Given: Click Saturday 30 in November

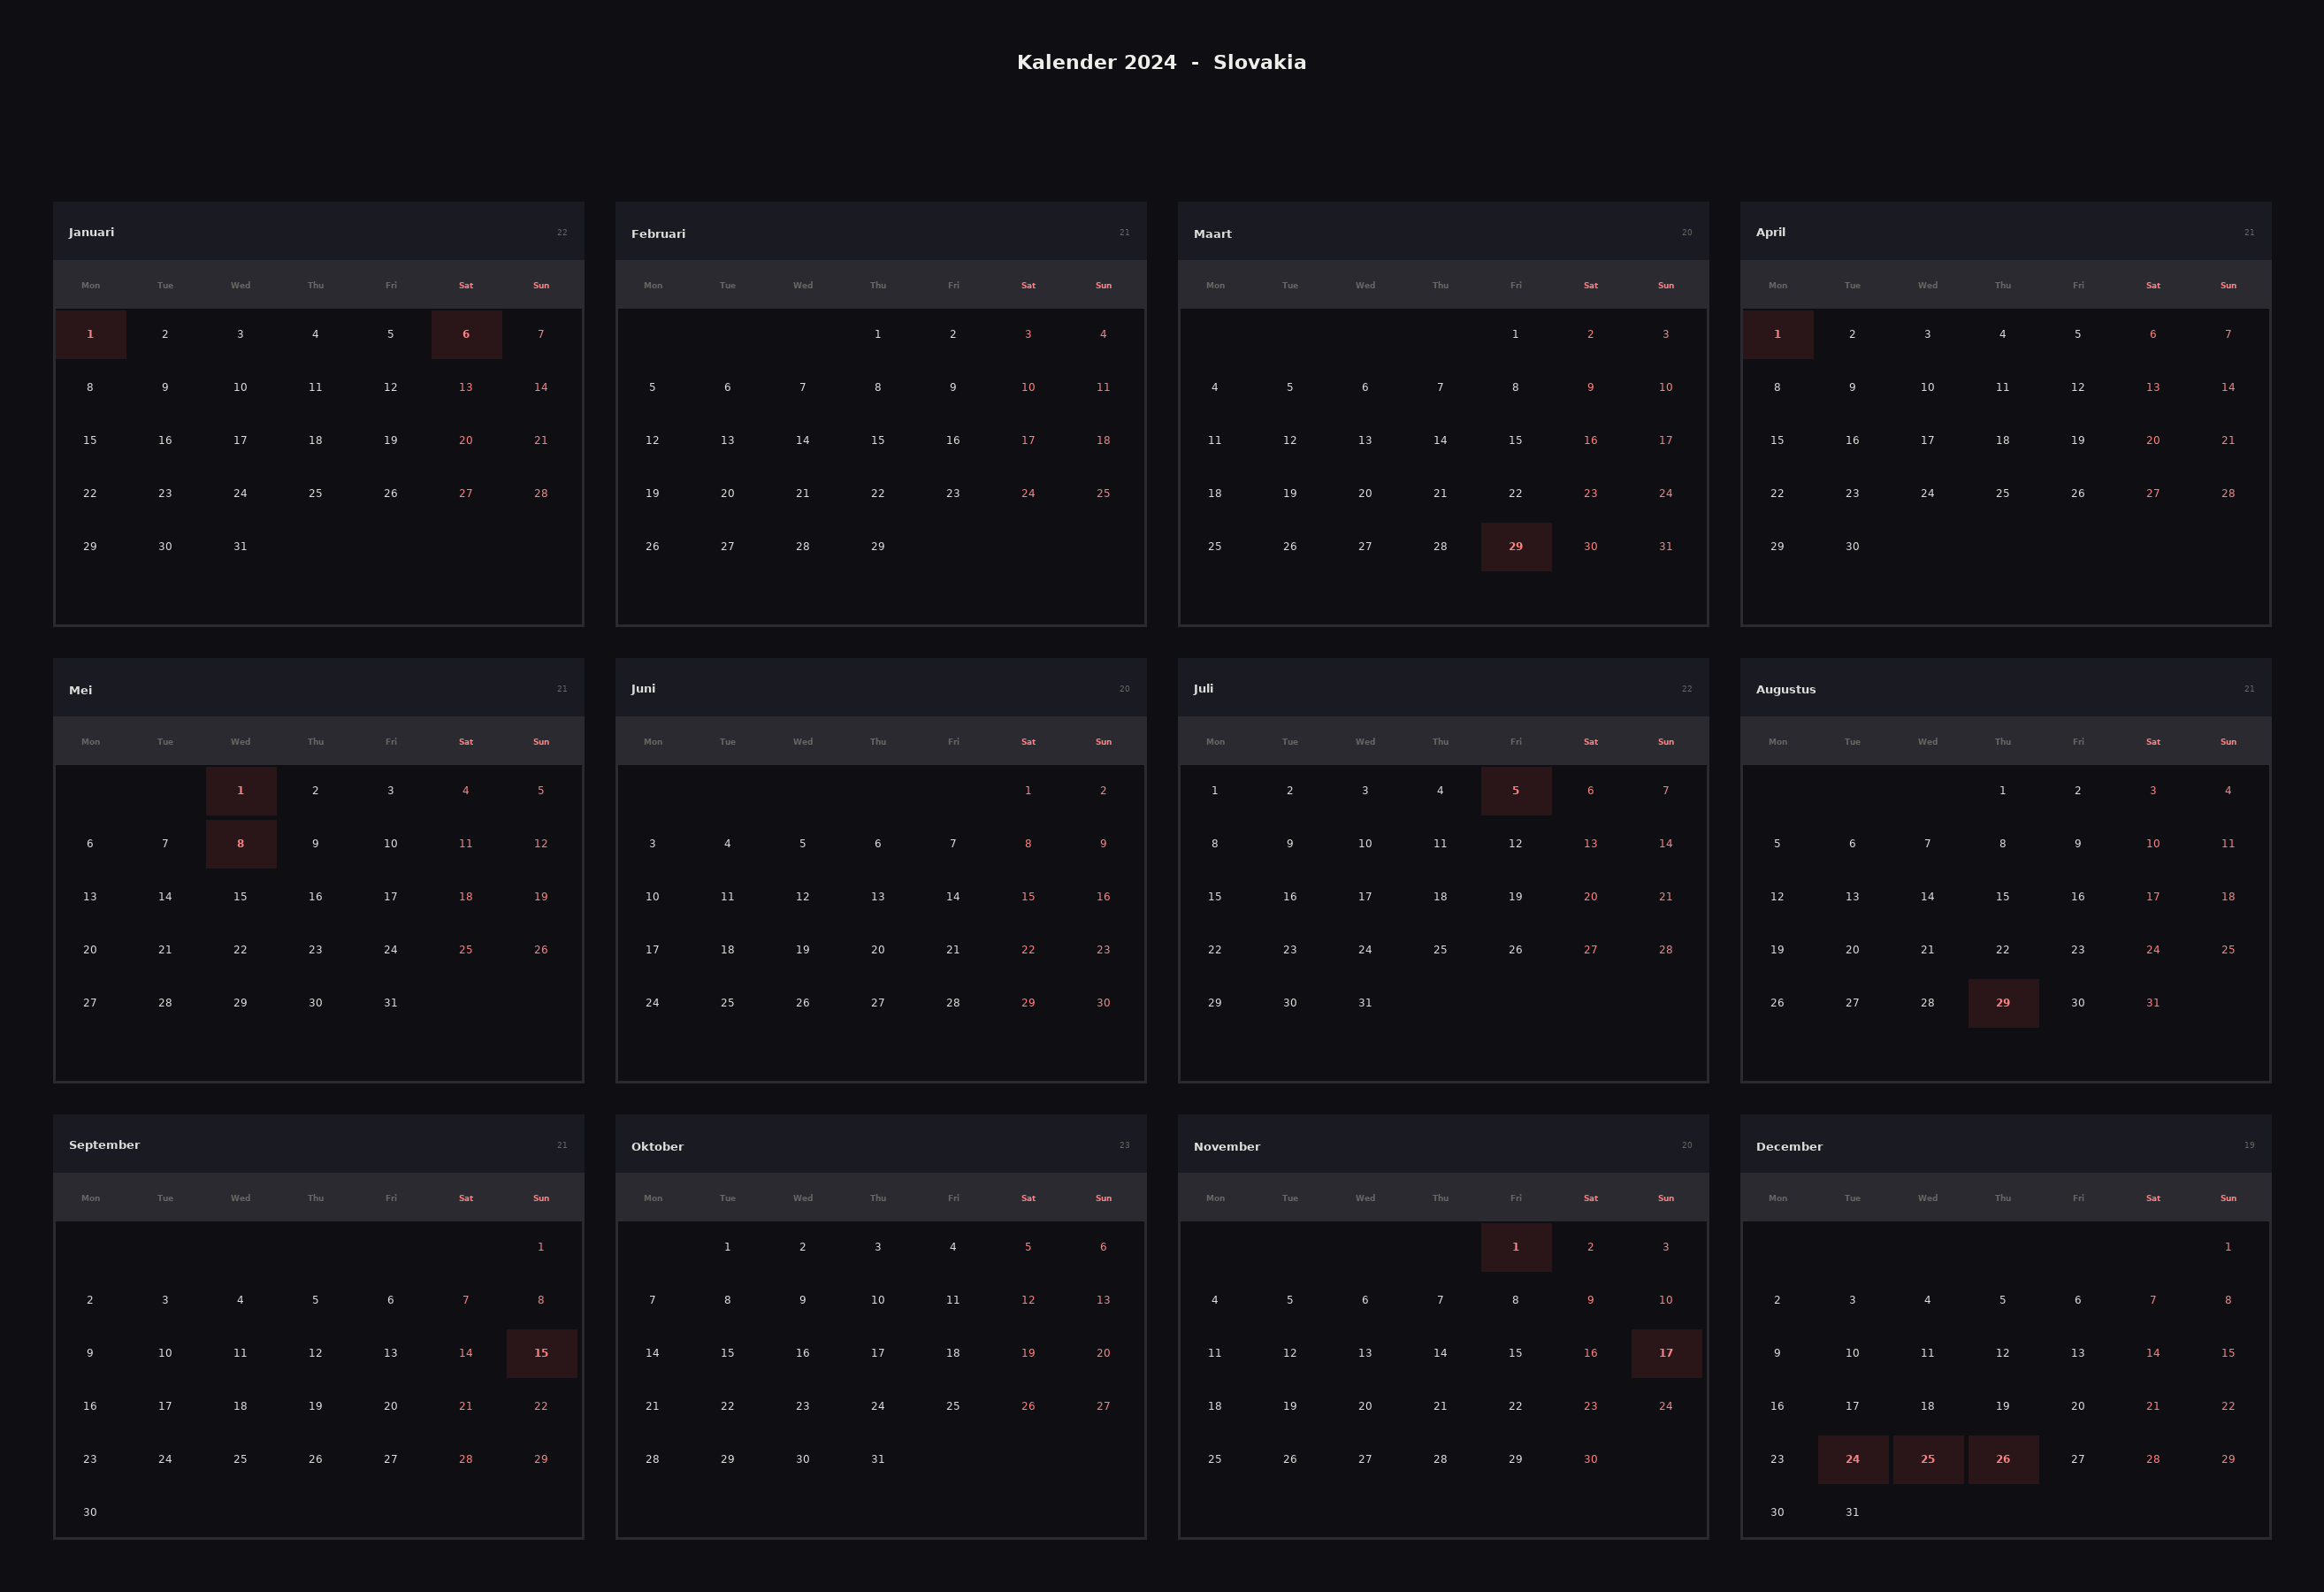Looking at the screenshot, I should tap(1591, 1460).
